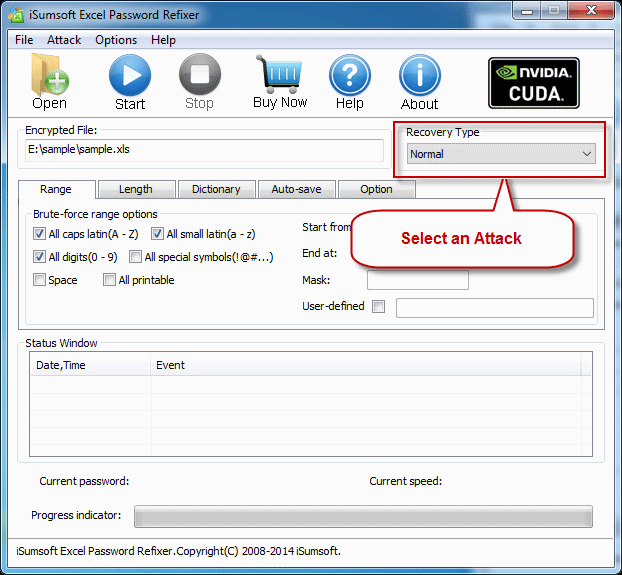The image size is (622, 575).
Task: Open Help from the toolbar
Action: tap(349, 82)
